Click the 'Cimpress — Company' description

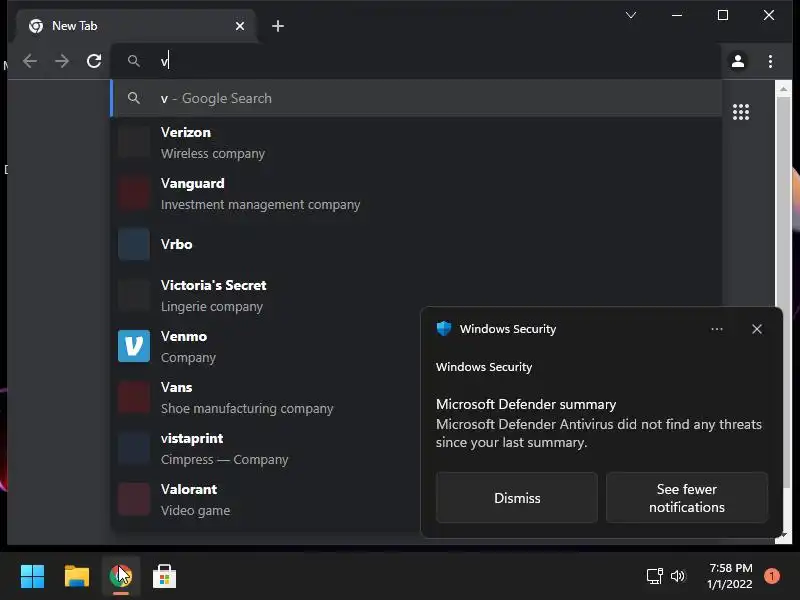click(224, 460)
